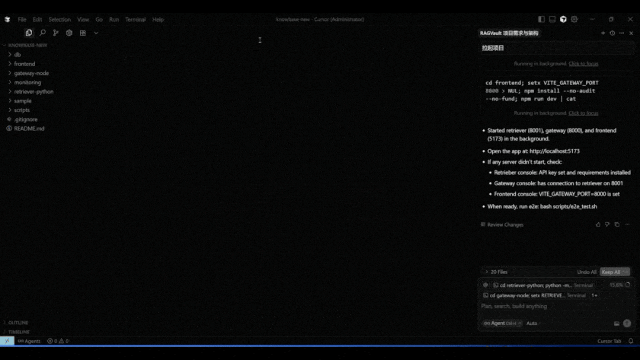
Task: Select the RAGVault chat tab
Action: coord(509,33)
